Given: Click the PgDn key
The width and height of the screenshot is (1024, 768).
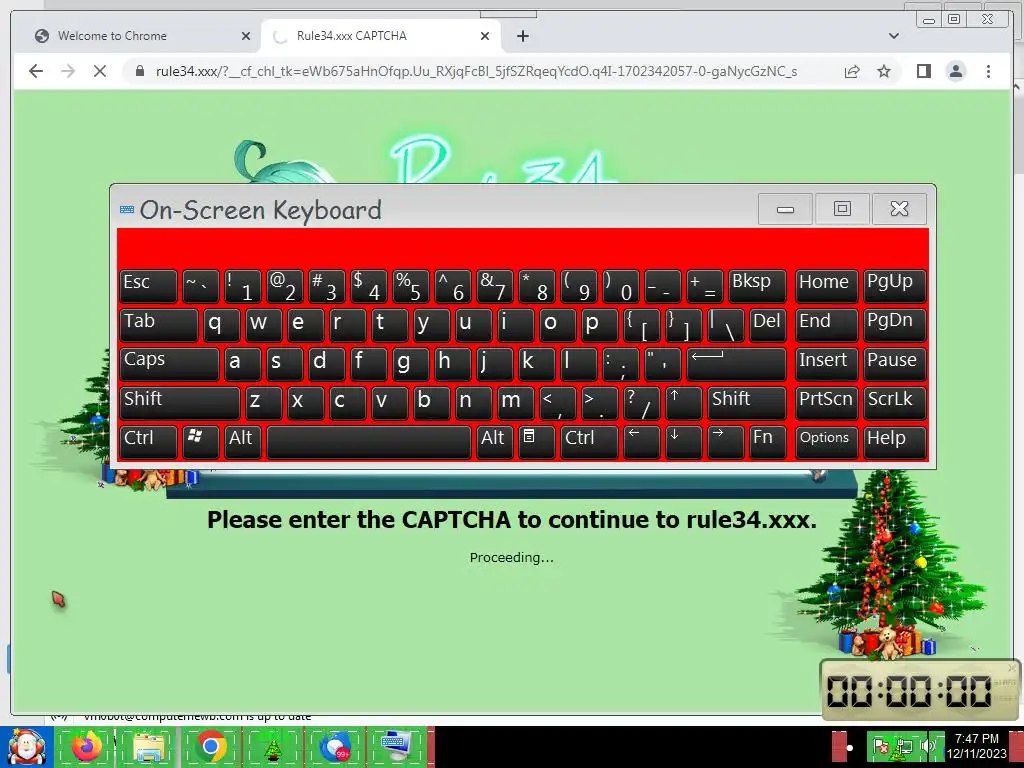Looking at the screenshot, I should point(894,325).
